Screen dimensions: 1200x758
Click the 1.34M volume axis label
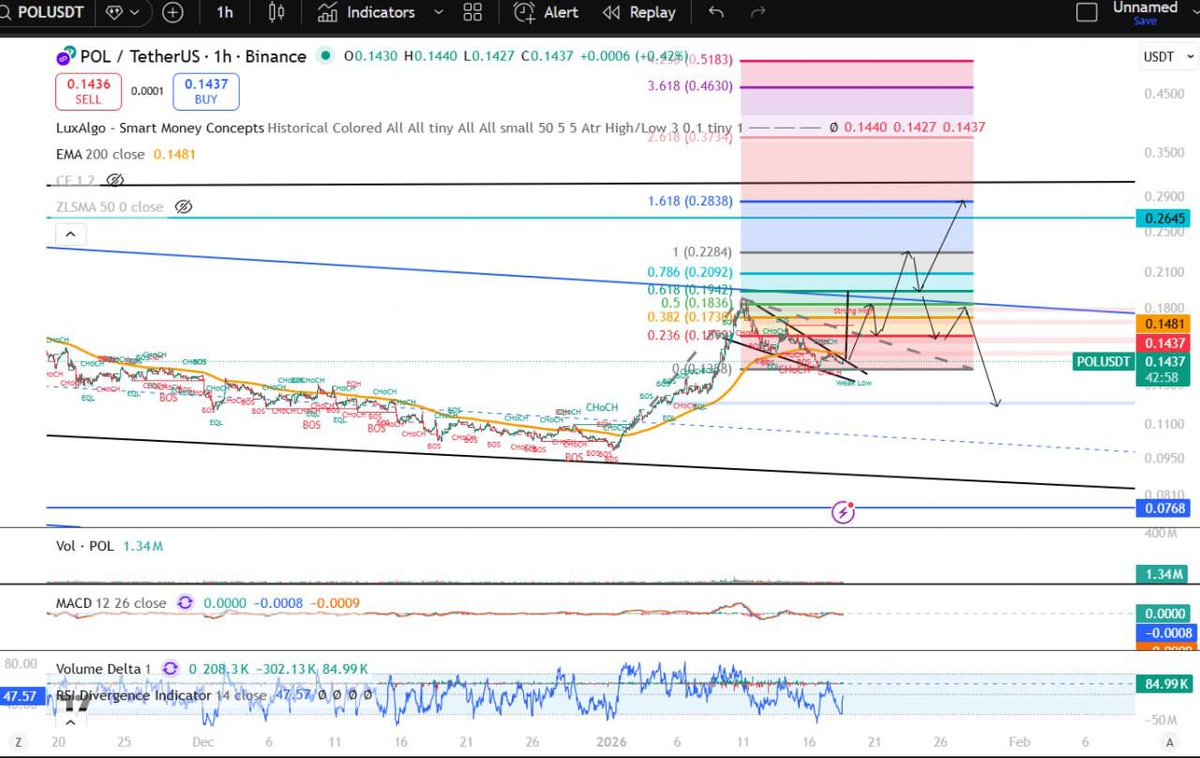tap(1162, 574)
